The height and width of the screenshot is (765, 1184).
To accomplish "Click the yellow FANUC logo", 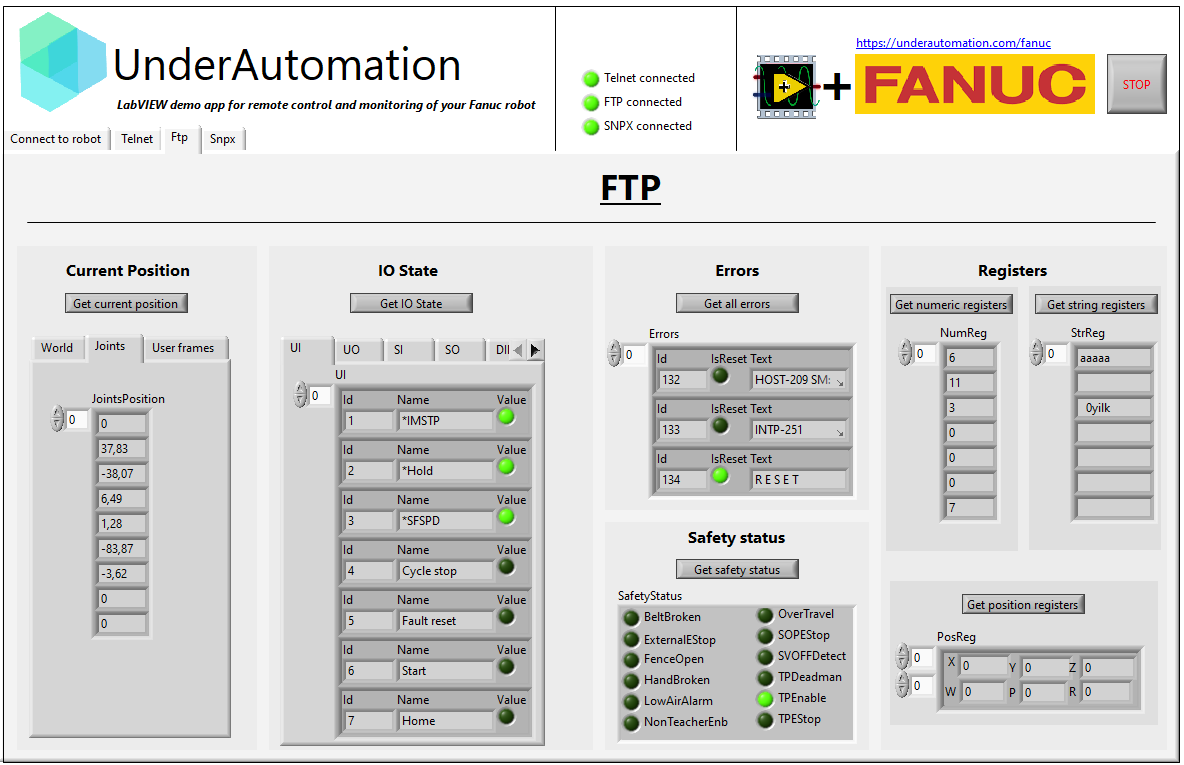I will (x=974, y=84).
